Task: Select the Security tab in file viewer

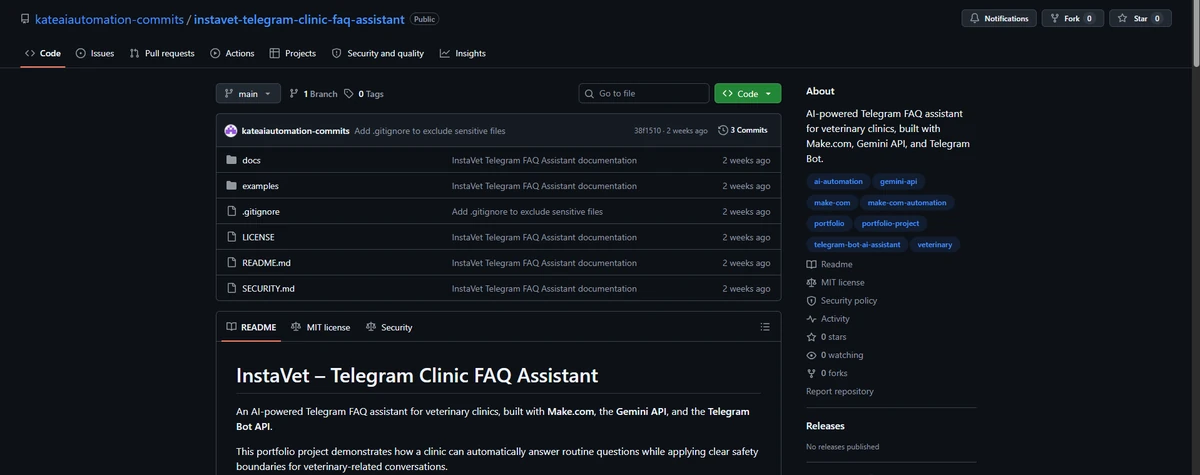Action: click(389, 327)
